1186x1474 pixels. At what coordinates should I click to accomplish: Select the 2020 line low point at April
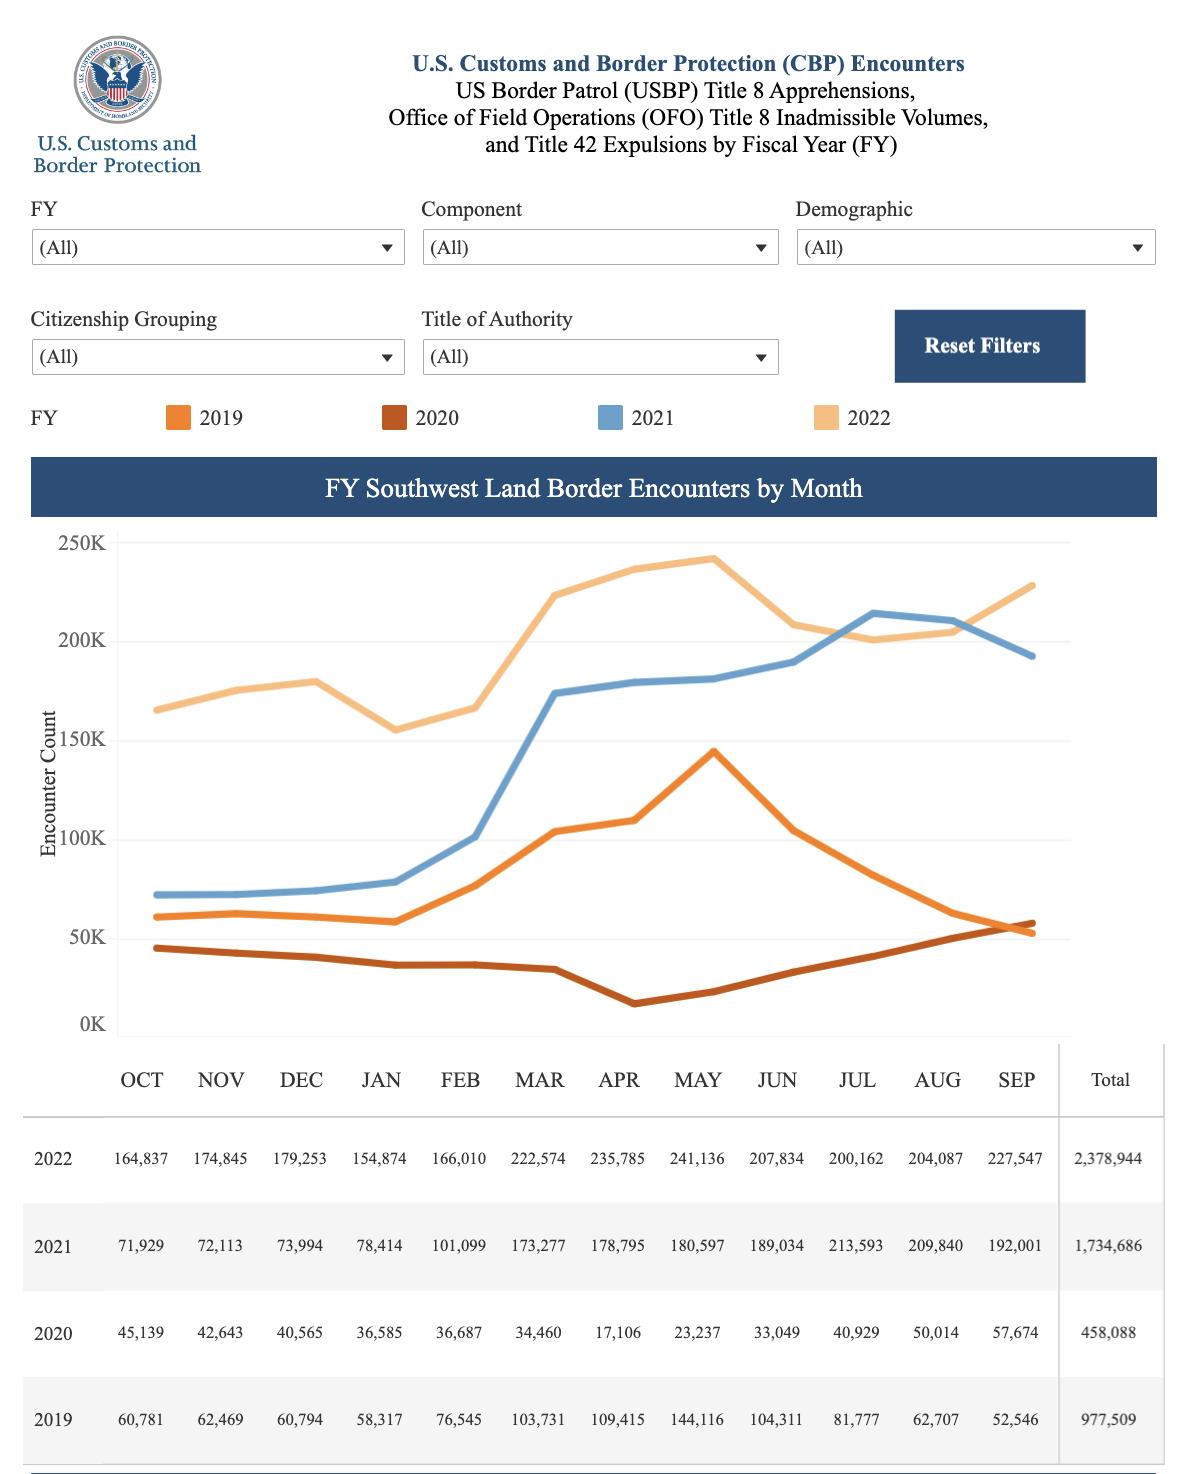[x=634, y=1003]
